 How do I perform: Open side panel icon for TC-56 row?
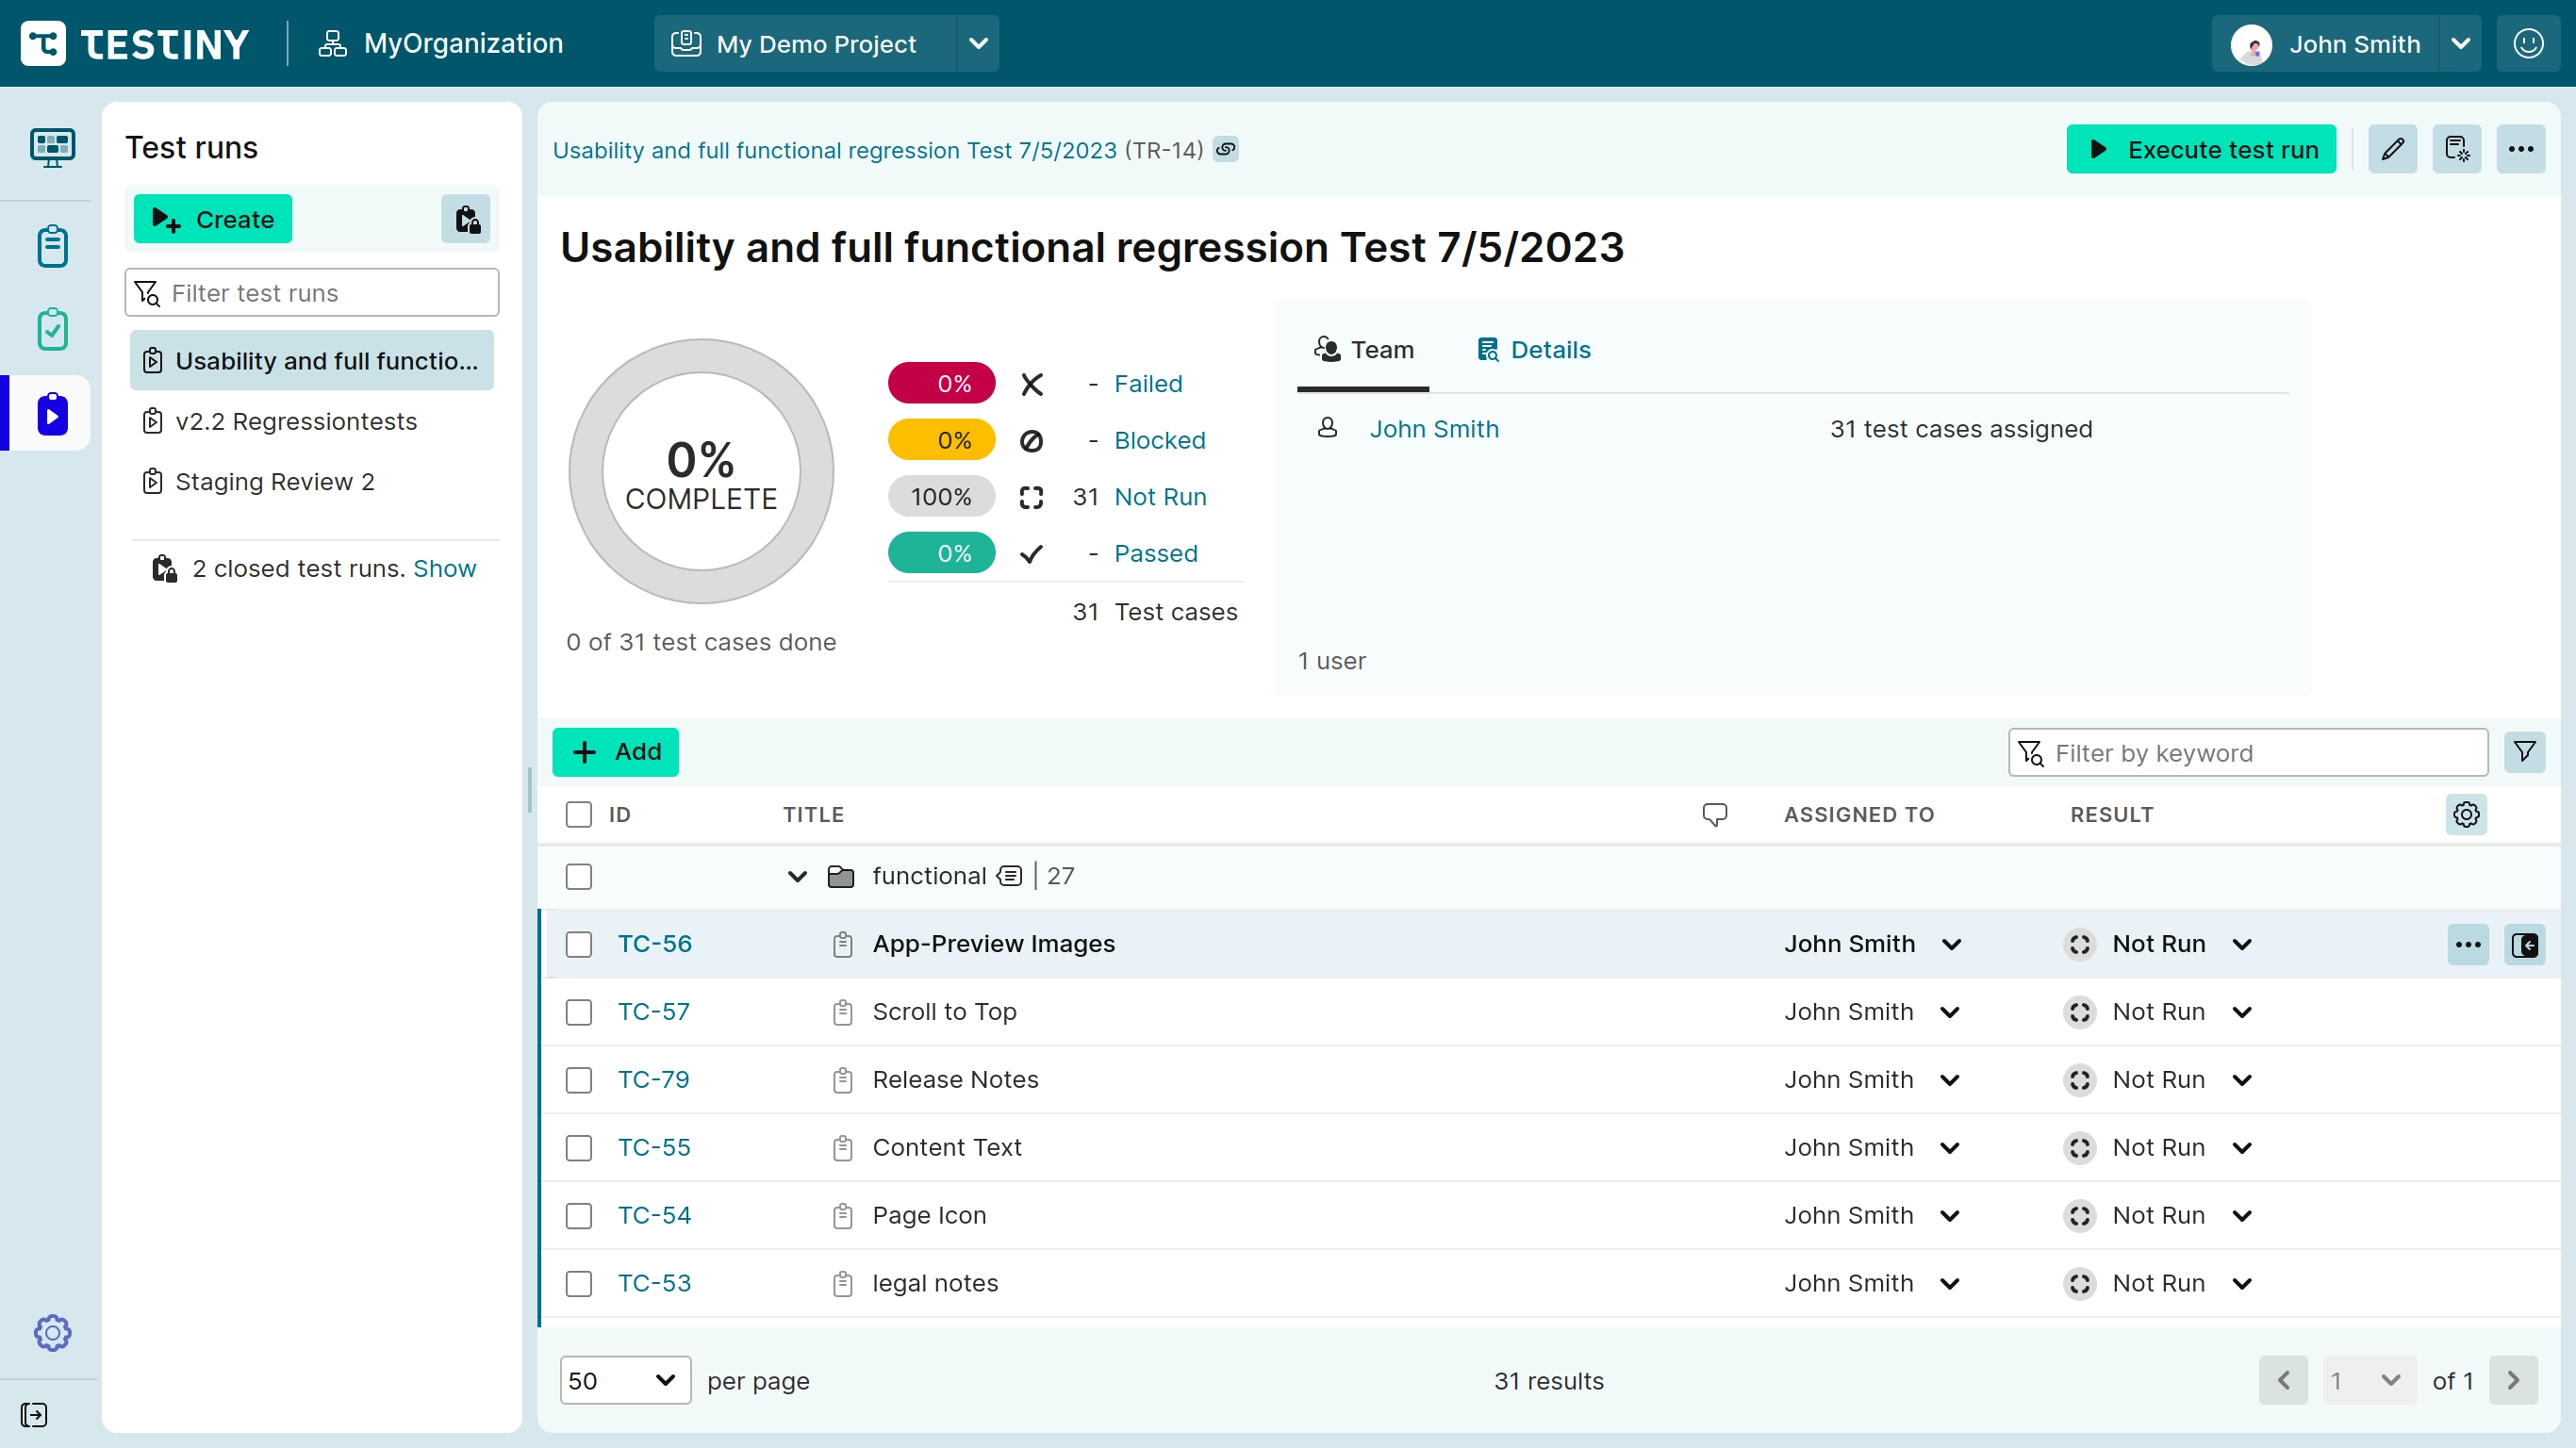2524,945
